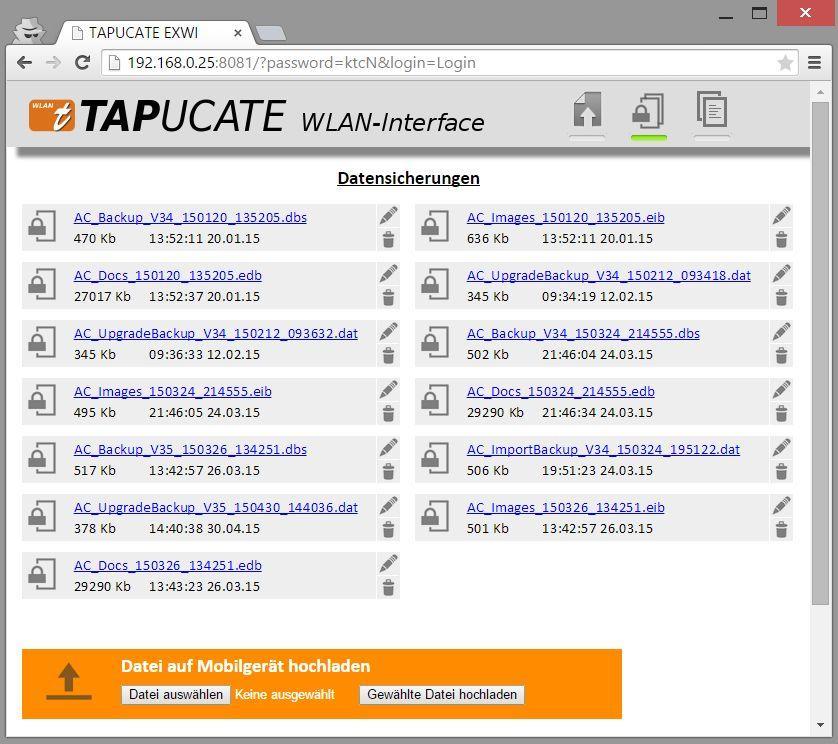The height and width of the screenshot is (744, 838).
Task: Delete AC_Backup_V34_150120_135205.dbs via trash icon
Action: point(389,239)
